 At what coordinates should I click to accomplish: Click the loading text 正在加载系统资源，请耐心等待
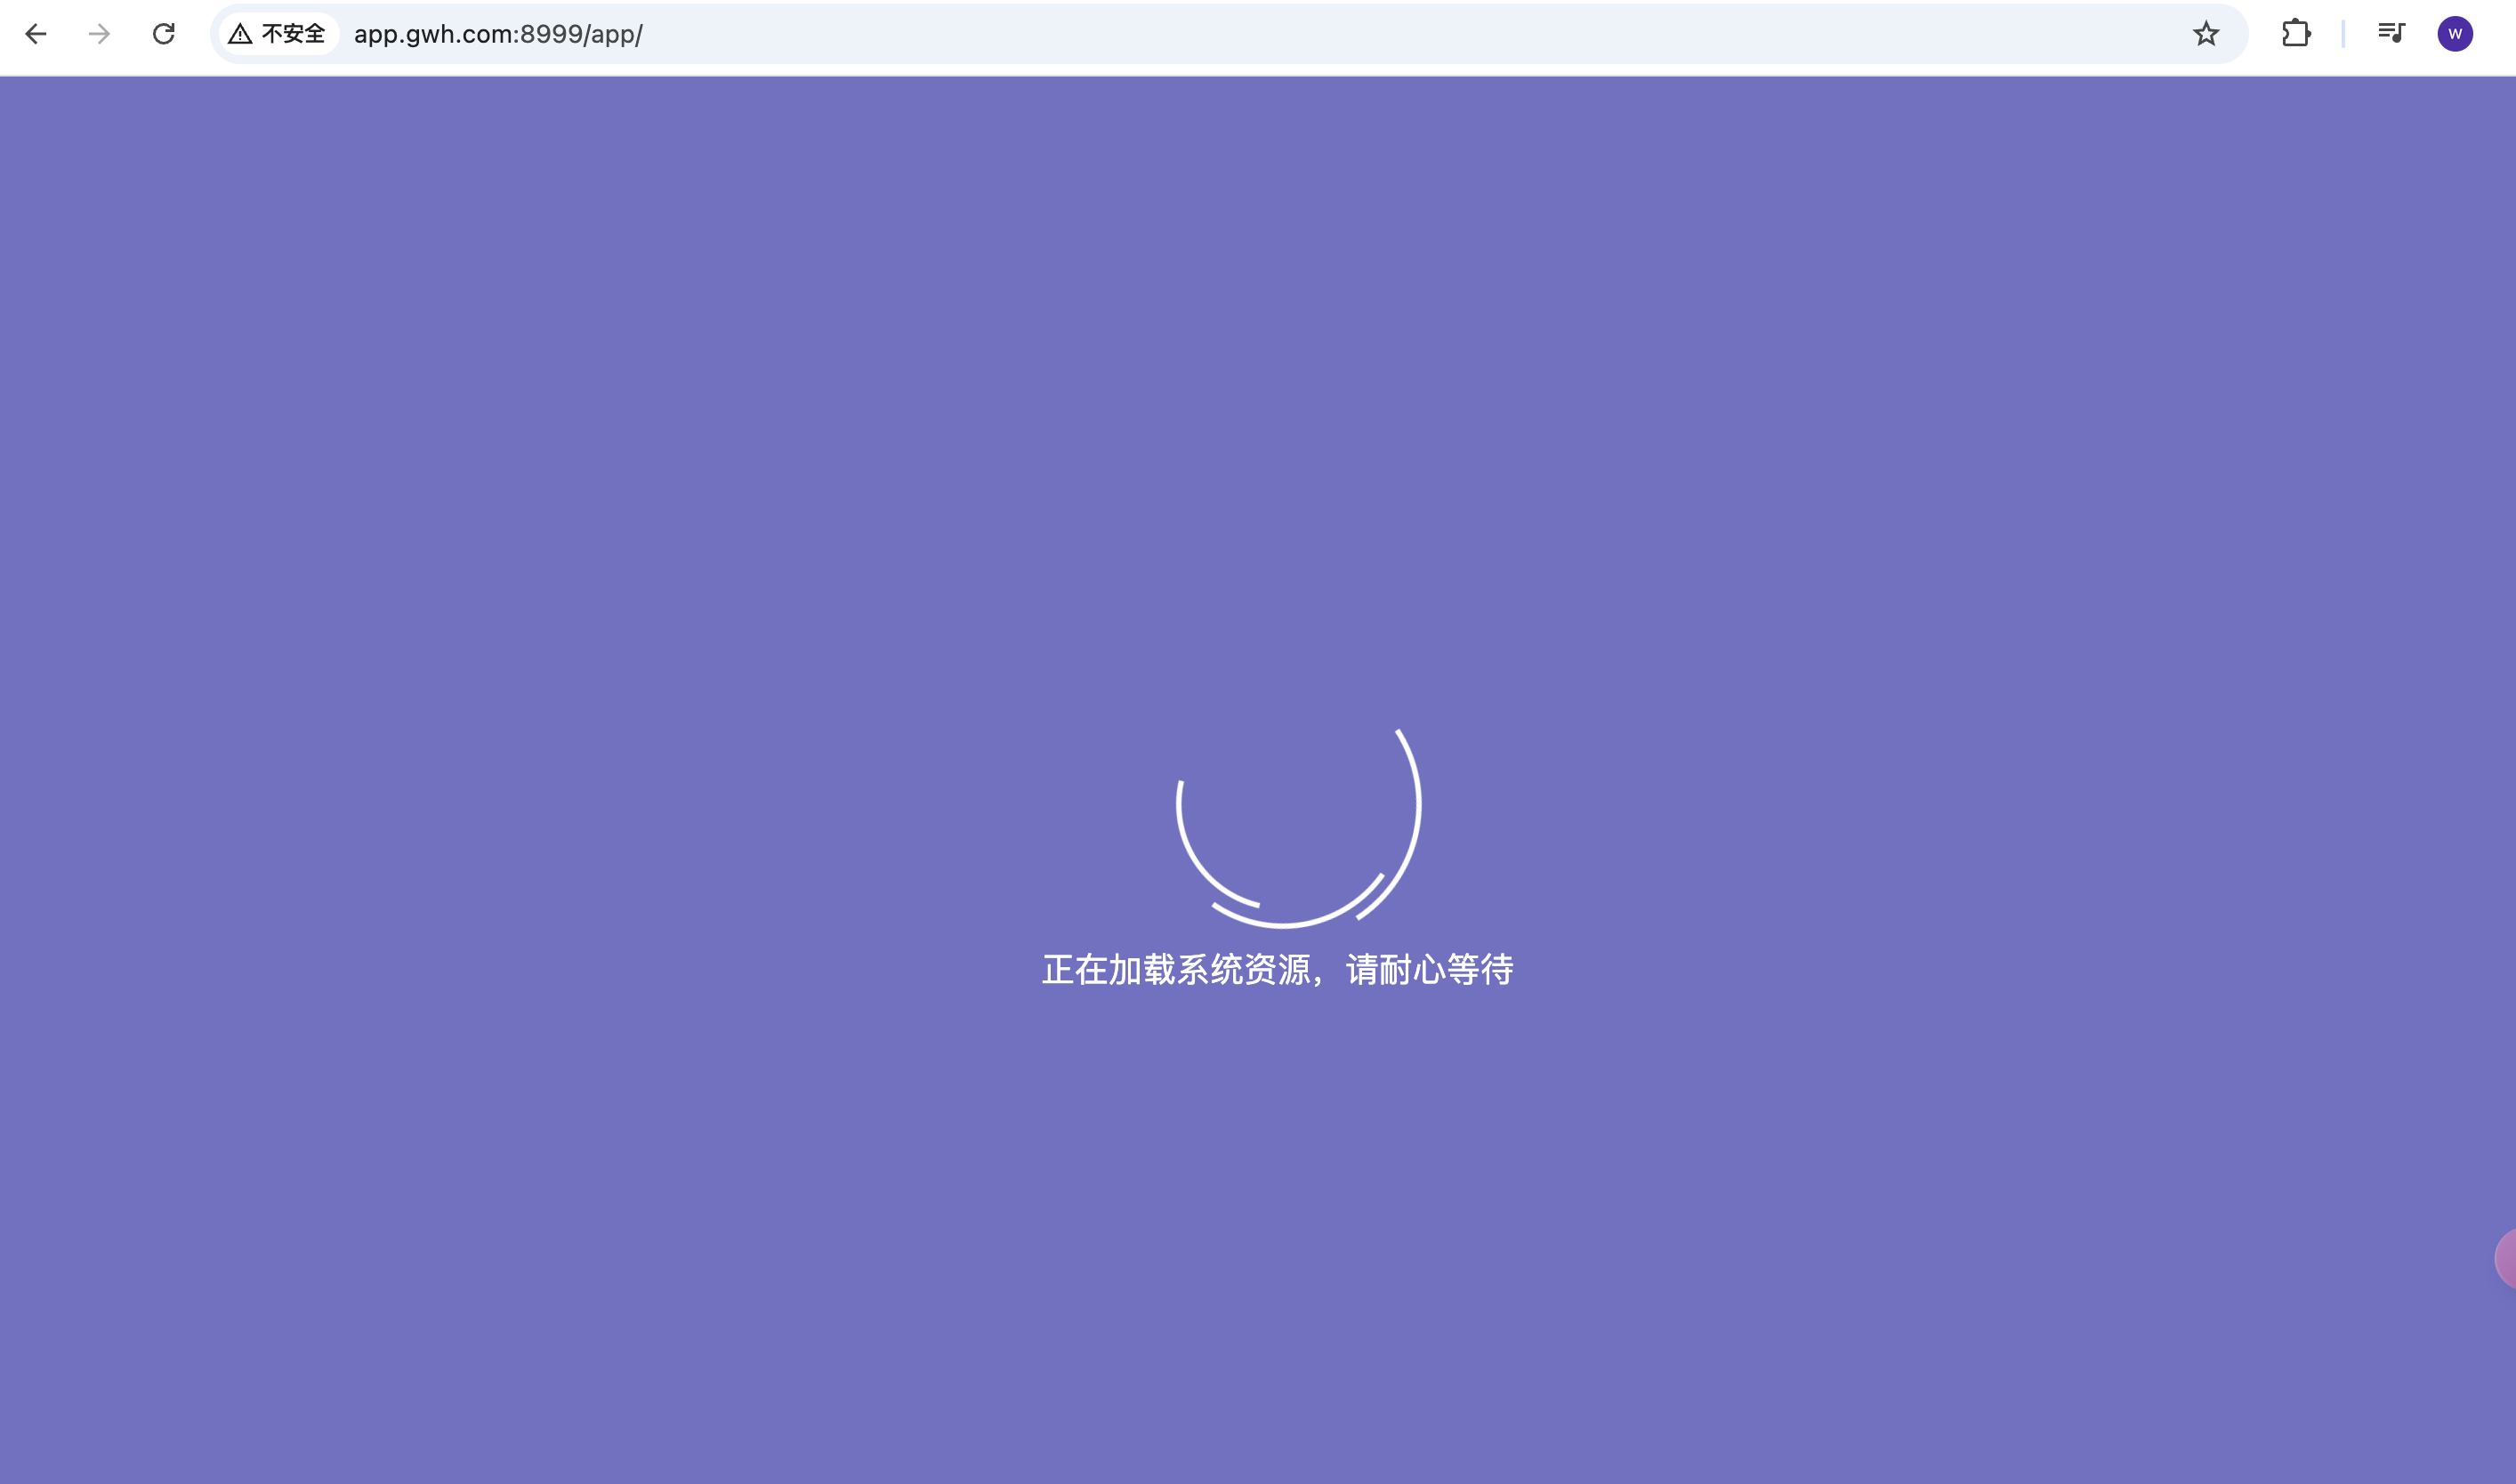1278,969
